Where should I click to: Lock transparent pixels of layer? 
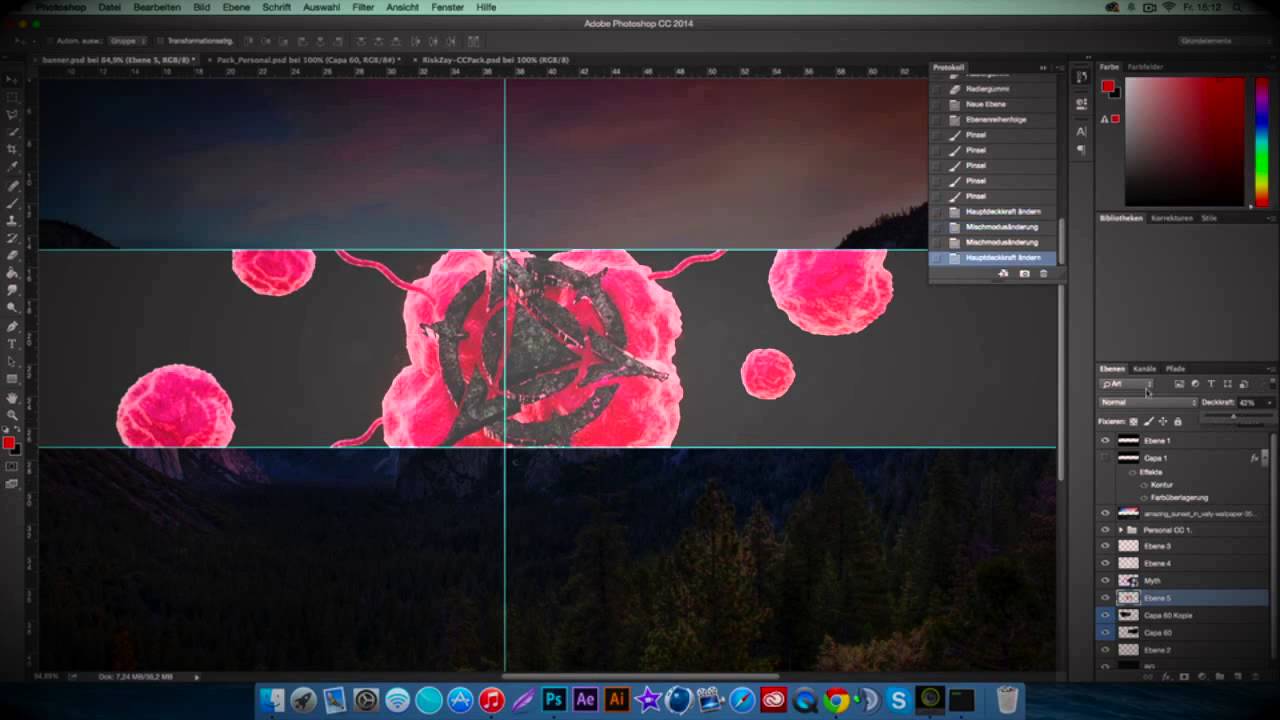pyautogui.click(x=1133, y=421)
